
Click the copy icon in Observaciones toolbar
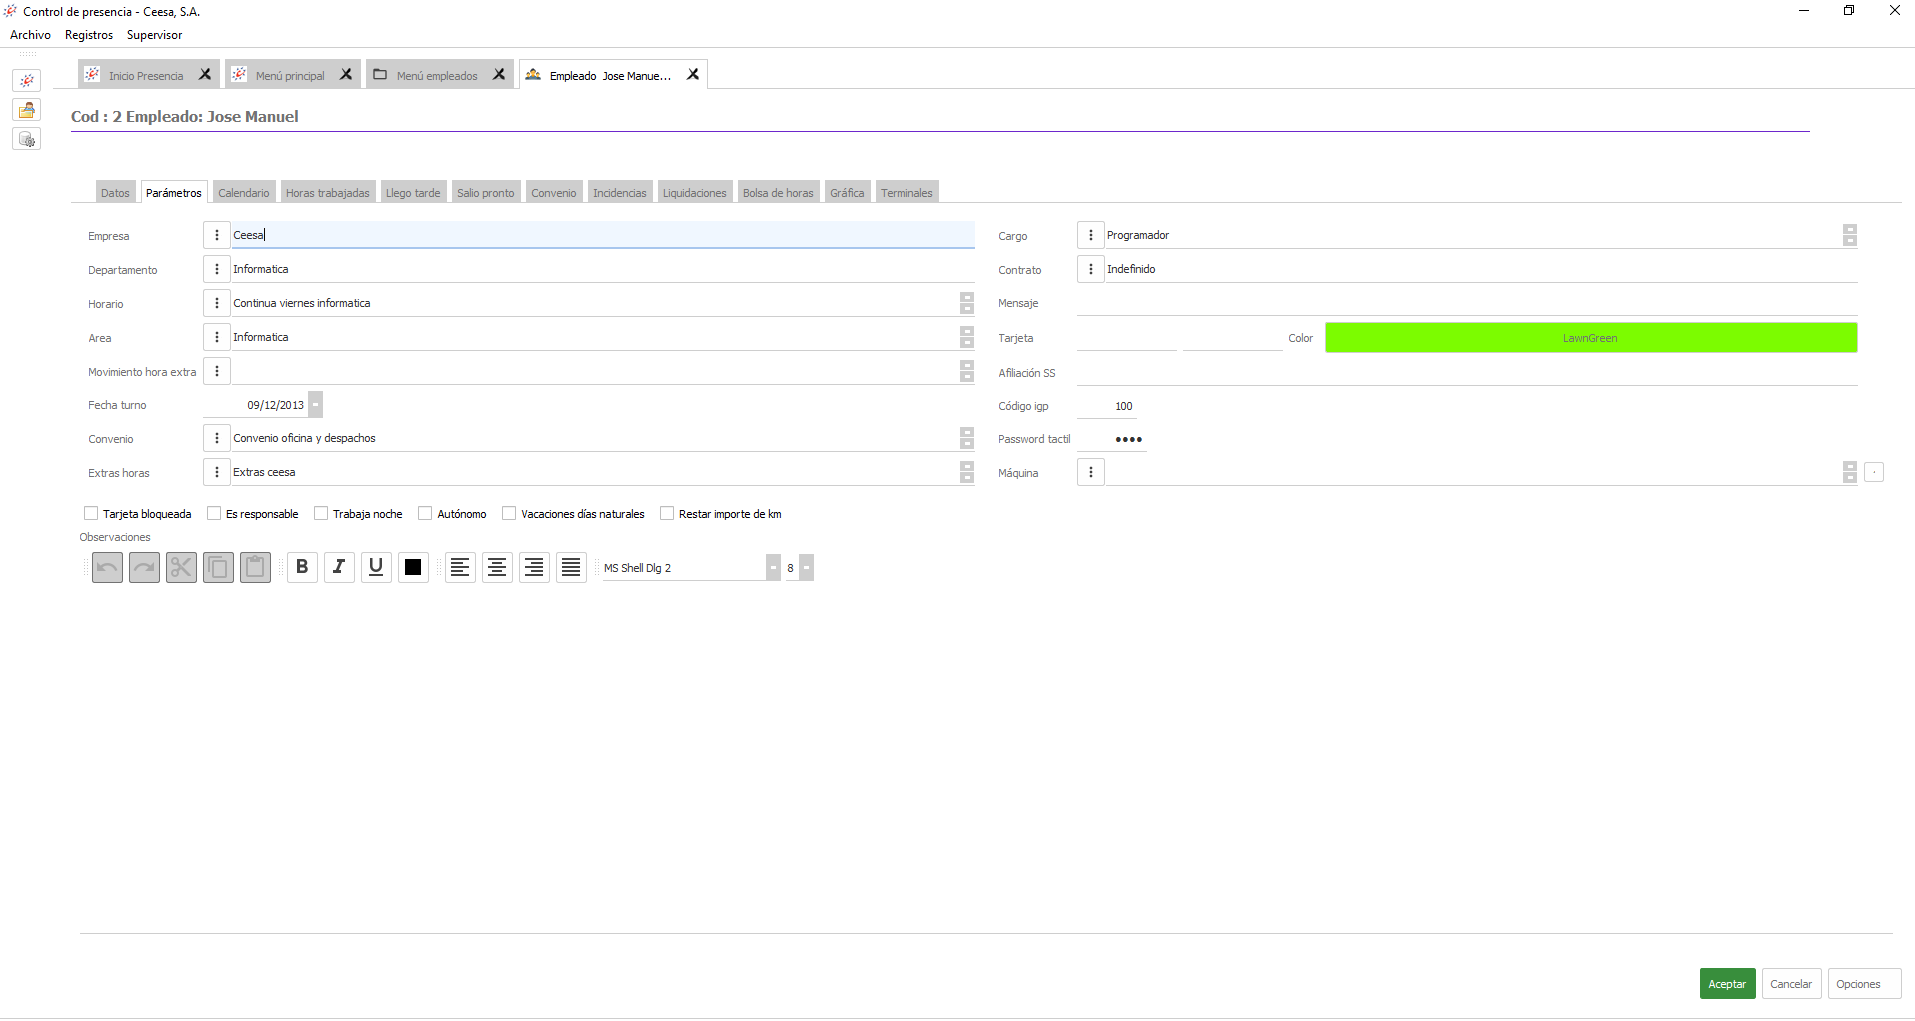[218, 568]
